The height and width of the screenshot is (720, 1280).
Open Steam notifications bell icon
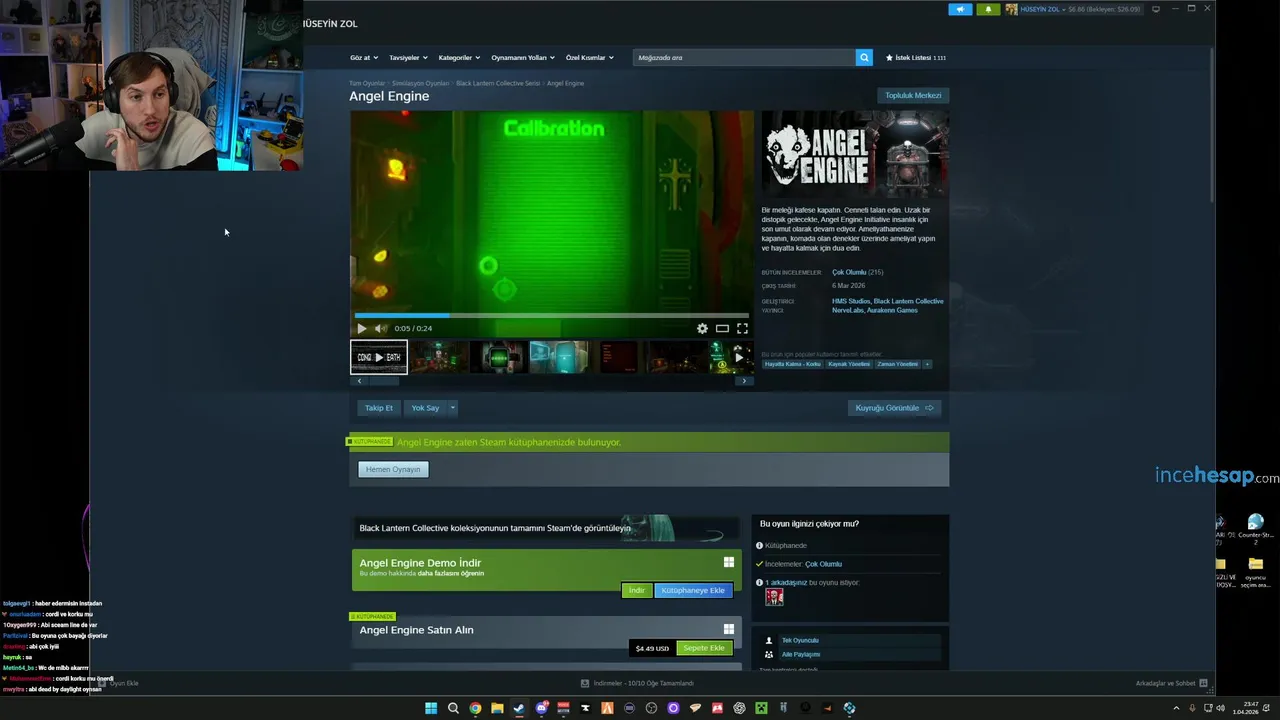pos(988,9)
